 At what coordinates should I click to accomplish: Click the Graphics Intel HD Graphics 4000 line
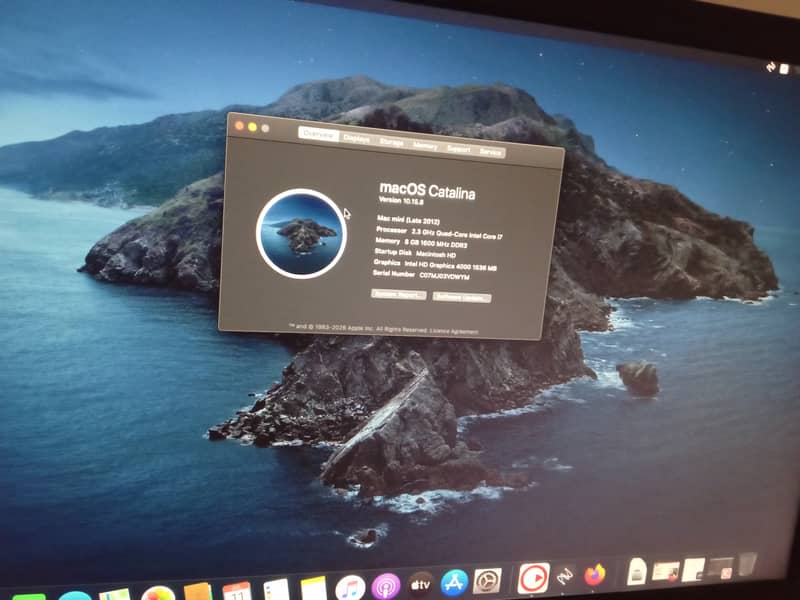[435, 265]
